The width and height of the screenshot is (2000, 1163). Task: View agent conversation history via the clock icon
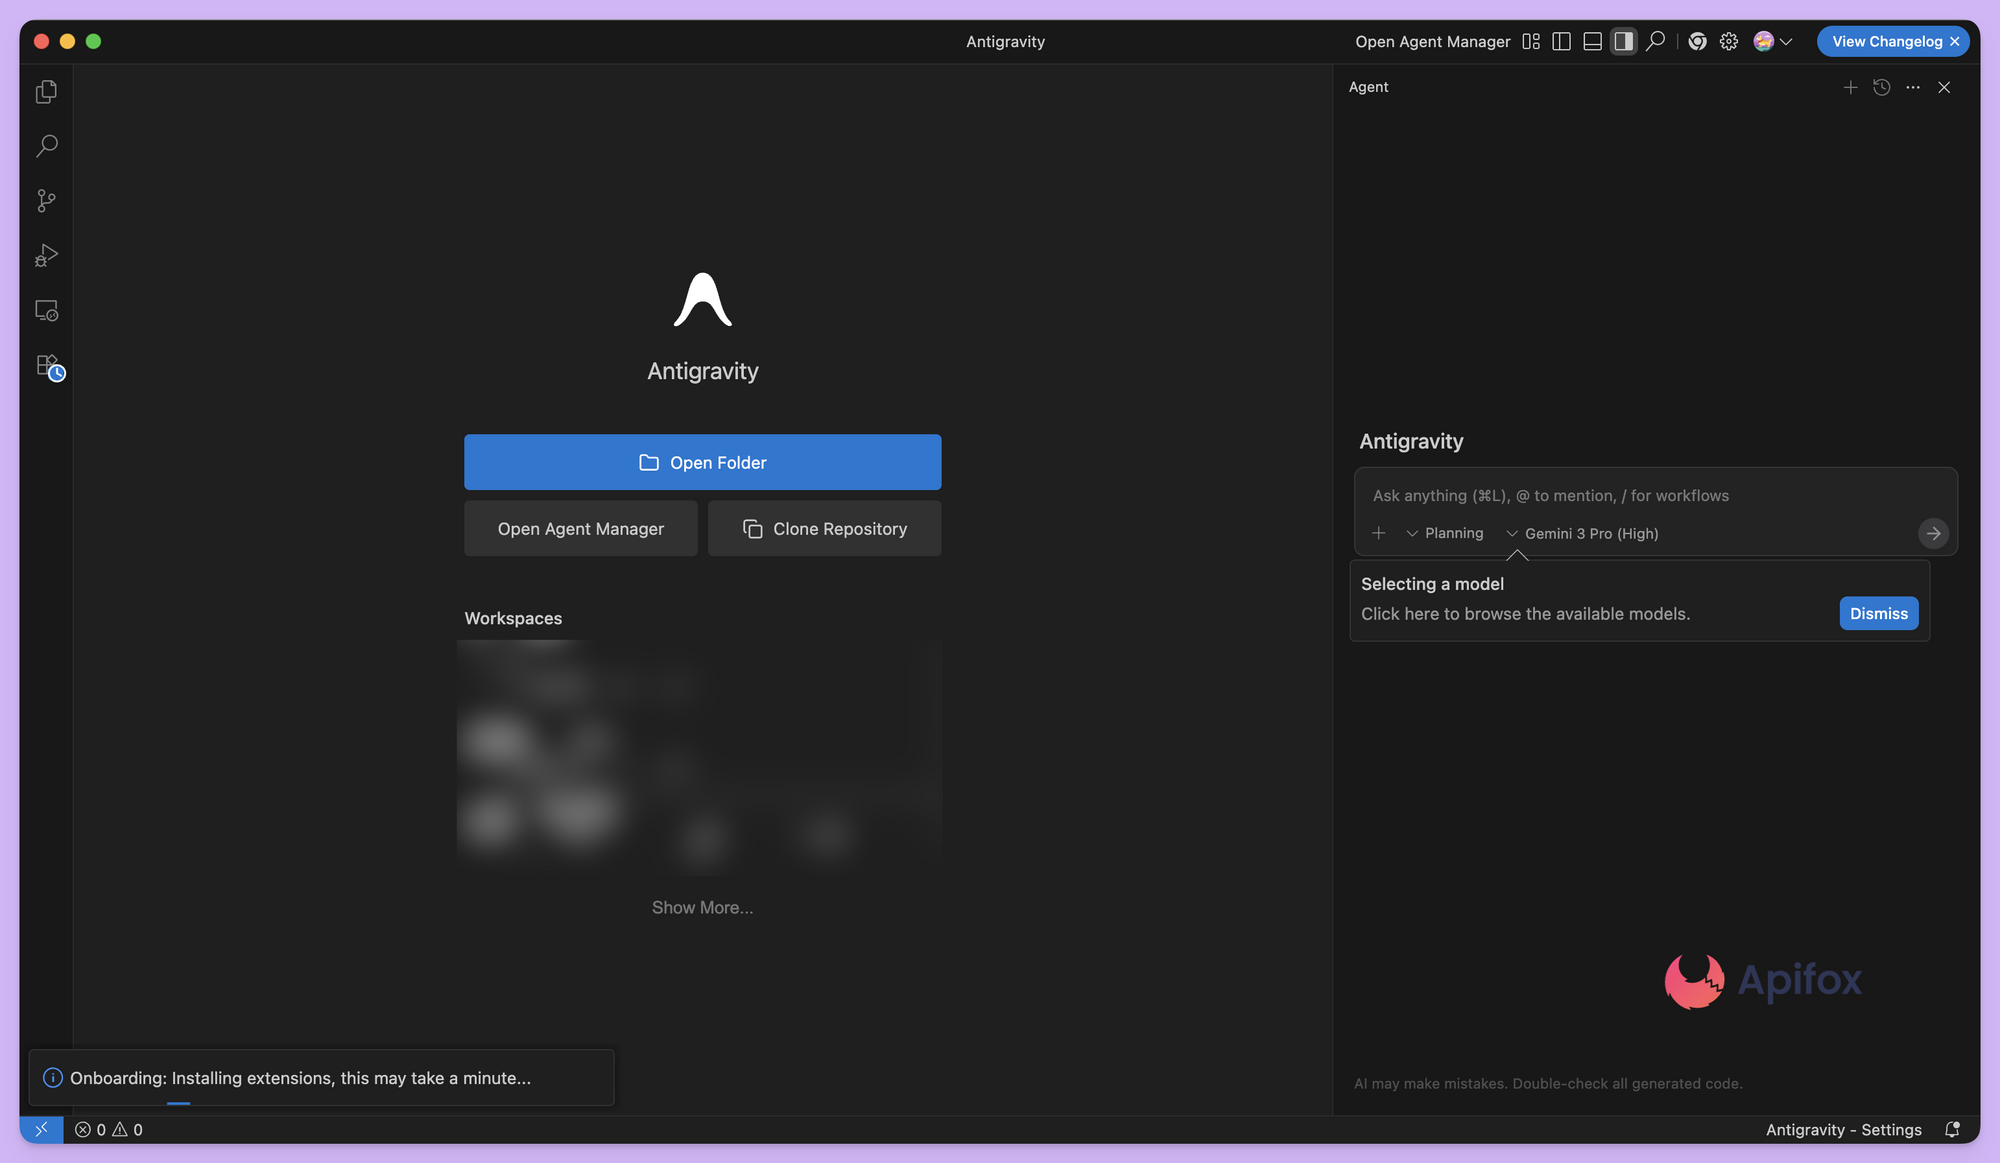tap(1882, 88)
